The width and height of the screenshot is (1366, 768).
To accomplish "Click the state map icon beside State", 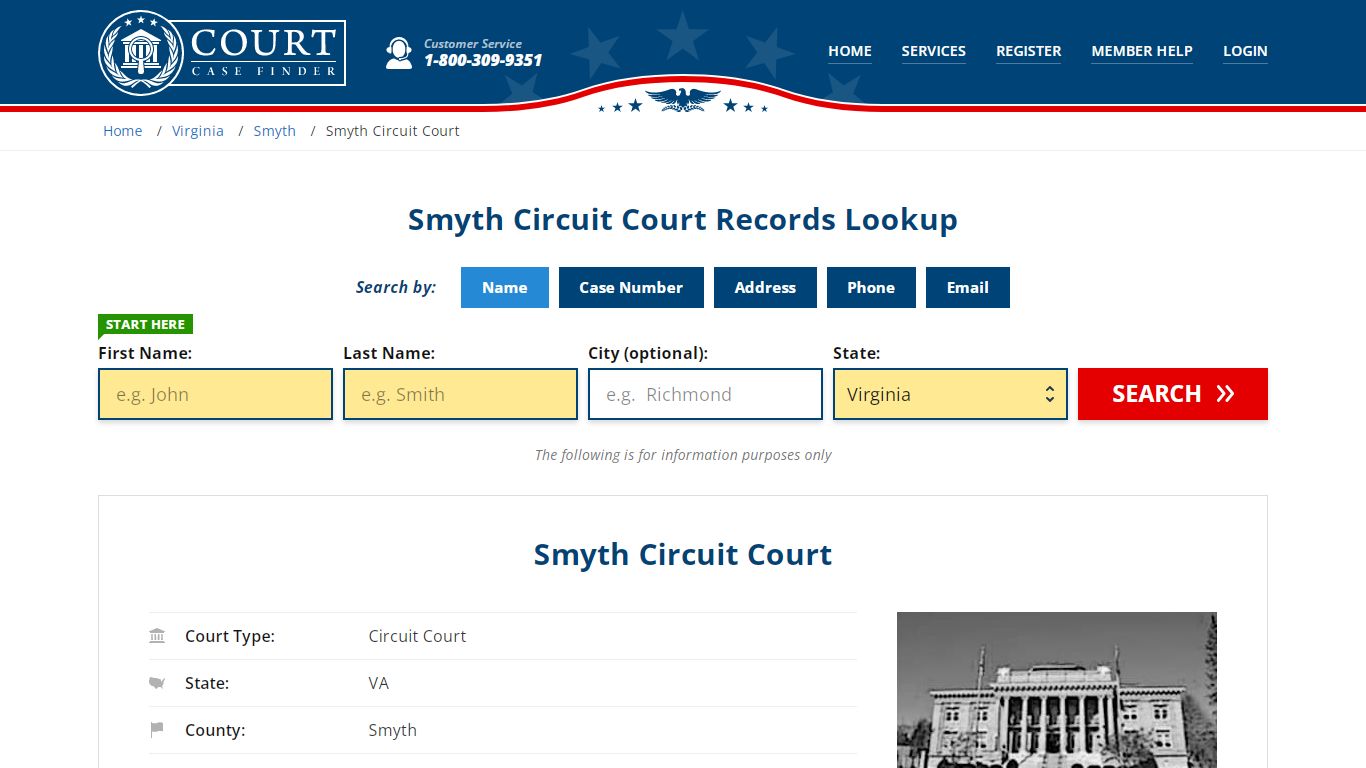I will [157, 683].
